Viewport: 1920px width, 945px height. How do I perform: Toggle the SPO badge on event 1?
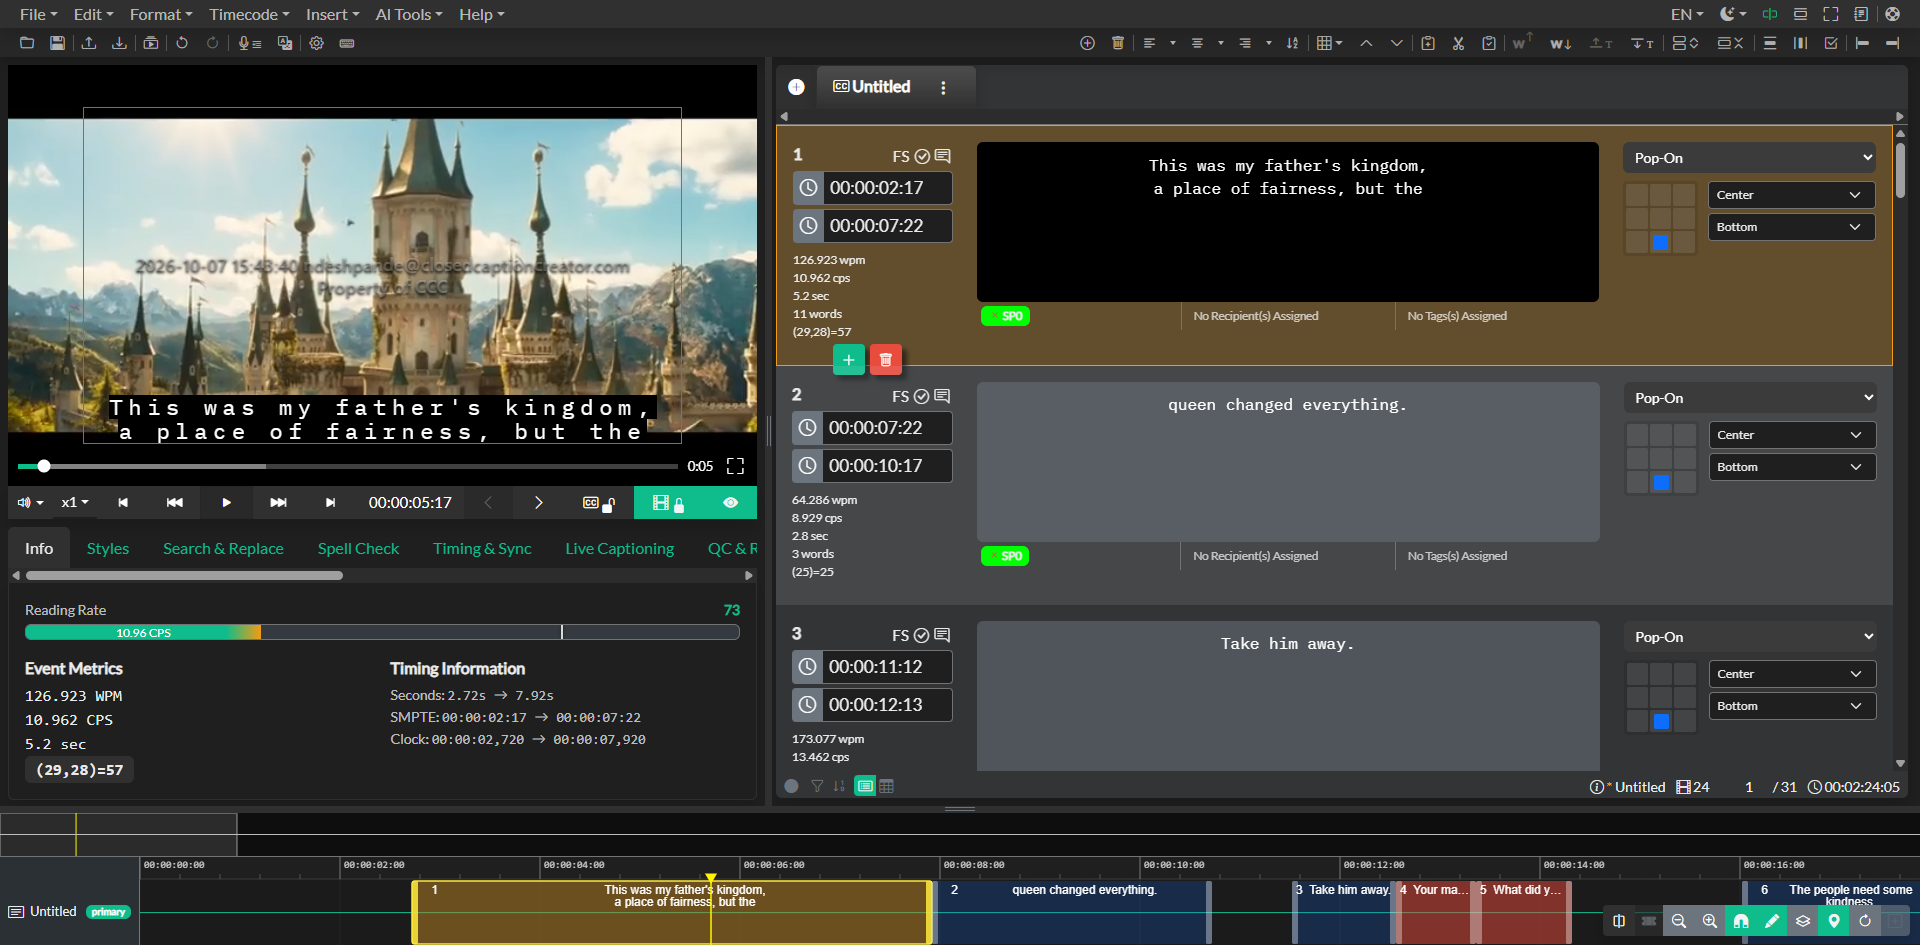pos(1005,316)
